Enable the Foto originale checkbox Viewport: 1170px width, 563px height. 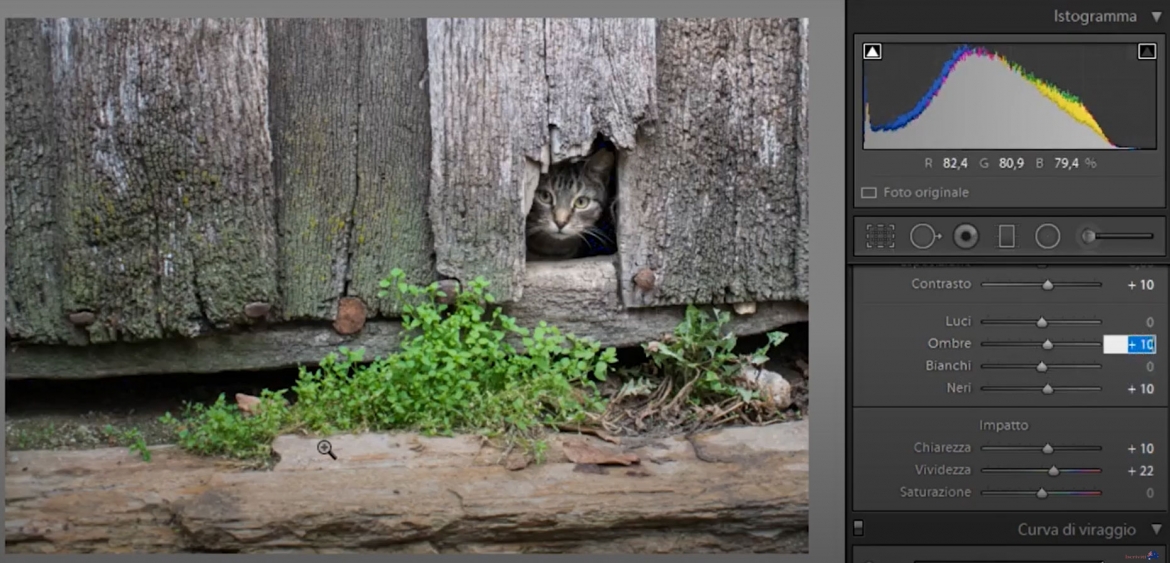(x=869, y=192)
